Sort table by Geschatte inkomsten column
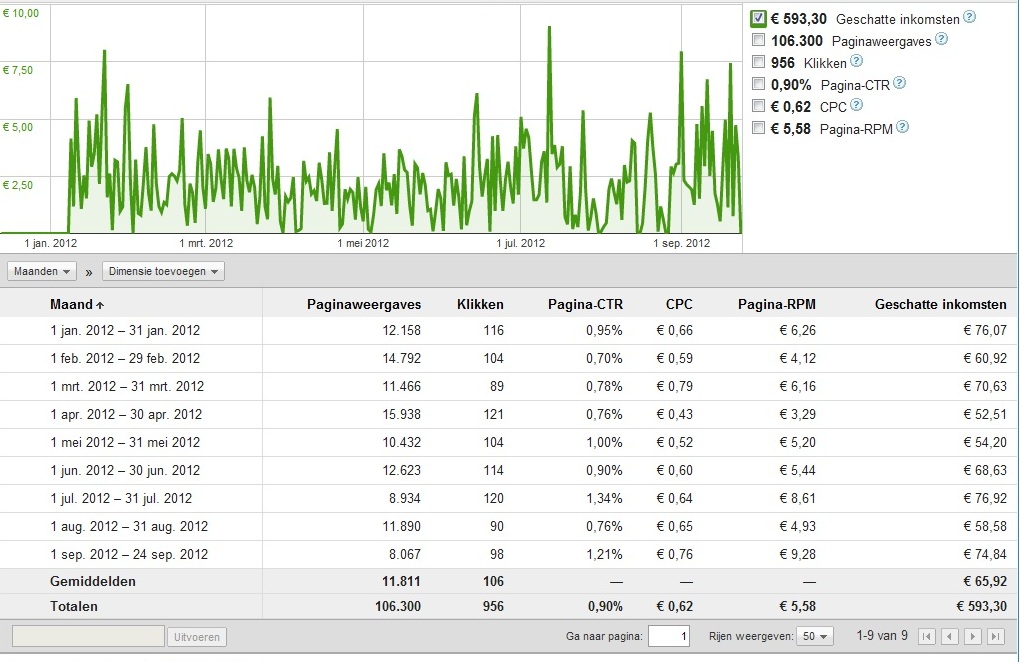Image resolution: width=1020 pixels, height=662 pixels. (x=941, y=304)
